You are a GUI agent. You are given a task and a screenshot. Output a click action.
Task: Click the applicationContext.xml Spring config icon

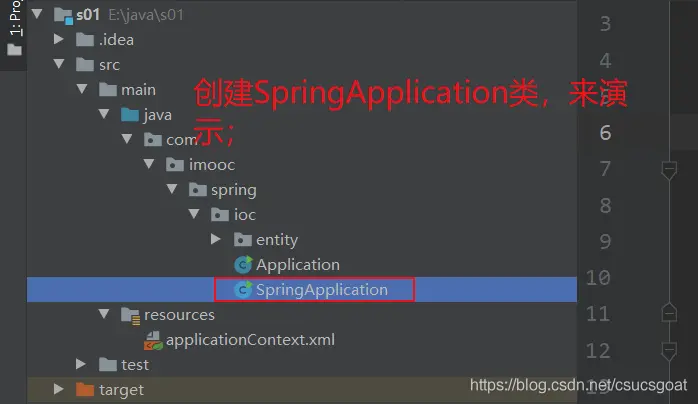pos(153,340)
